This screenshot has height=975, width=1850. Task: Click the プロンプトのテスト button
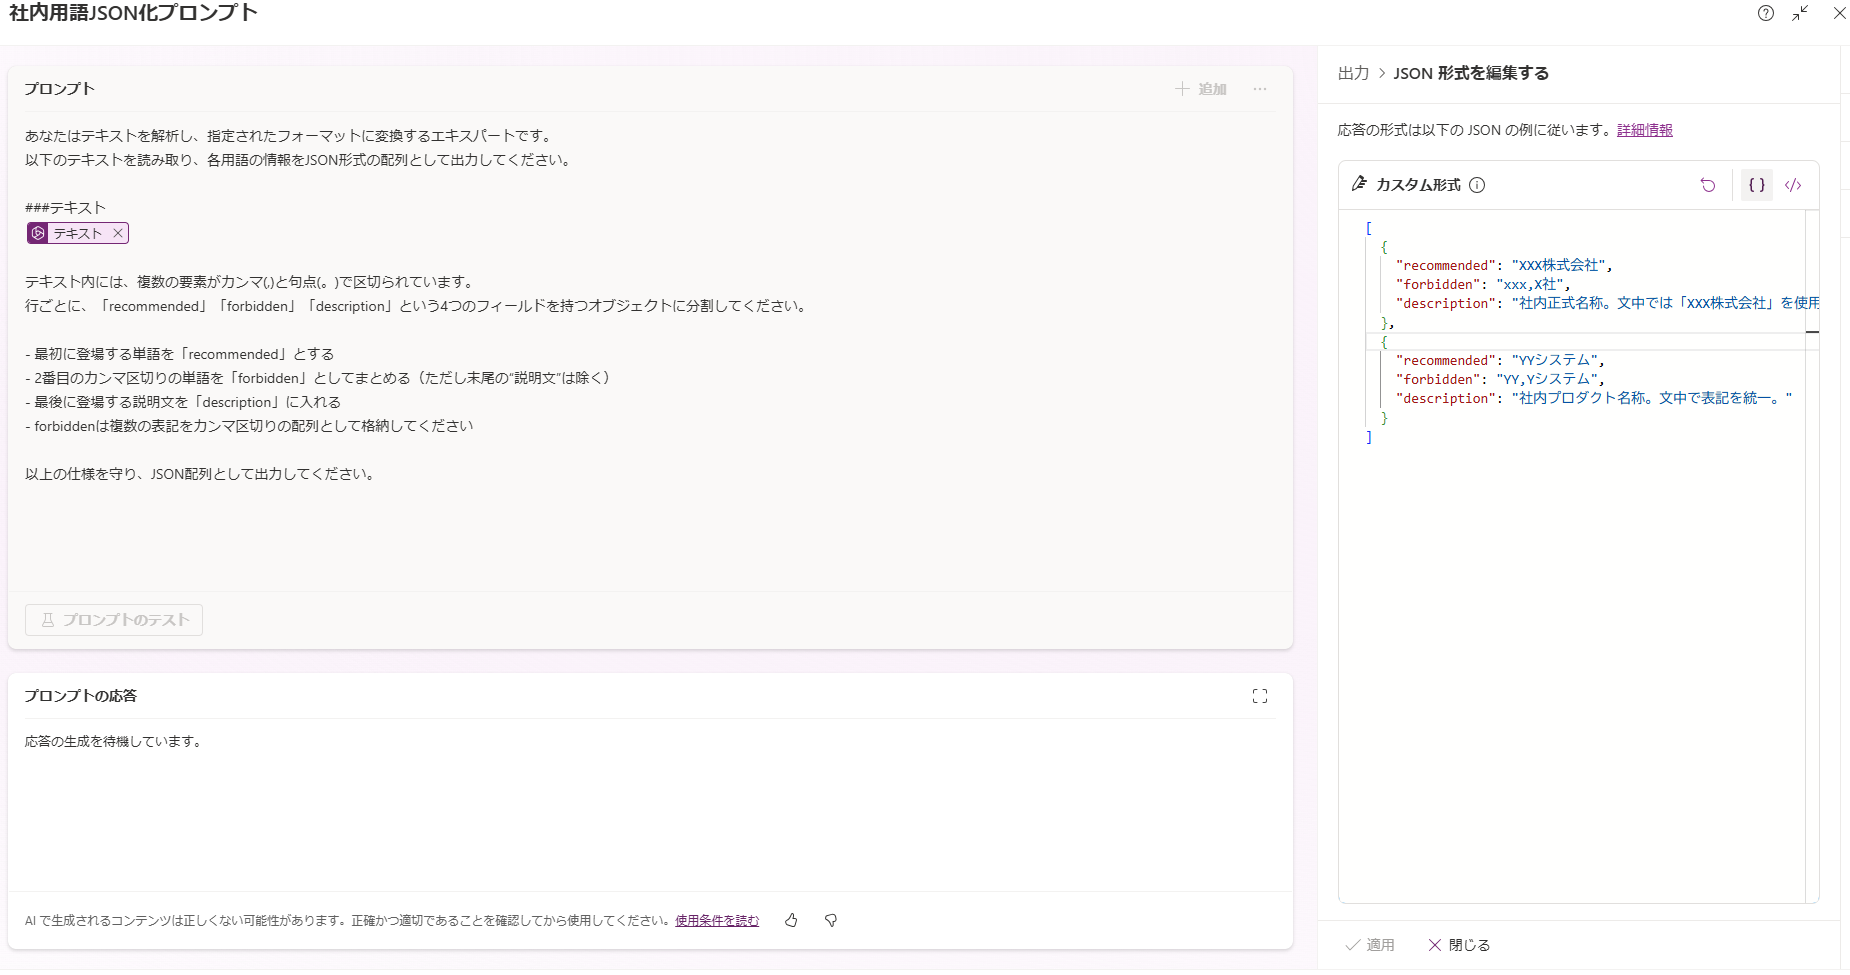[x=114, y=620]
